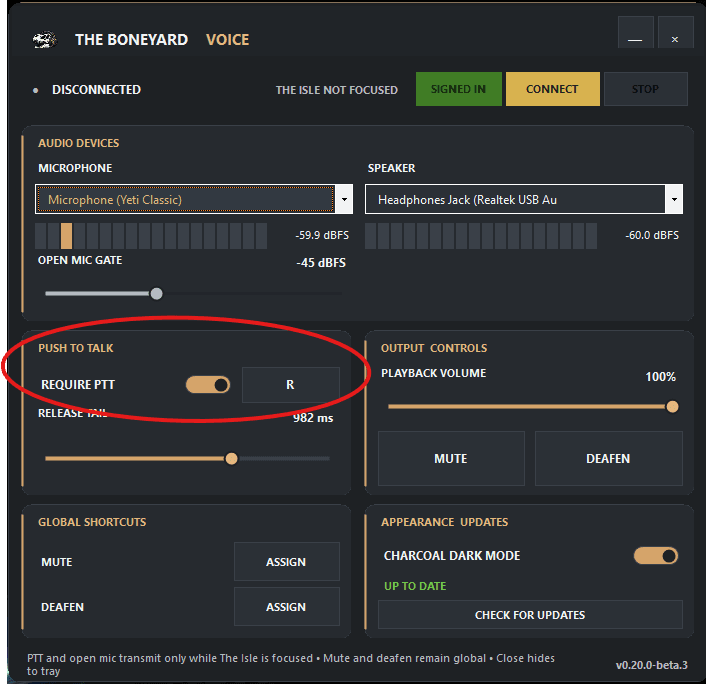The image size is (706, 684).
Task: Click the DEAFEN output button
Action: tap(608, 458)
